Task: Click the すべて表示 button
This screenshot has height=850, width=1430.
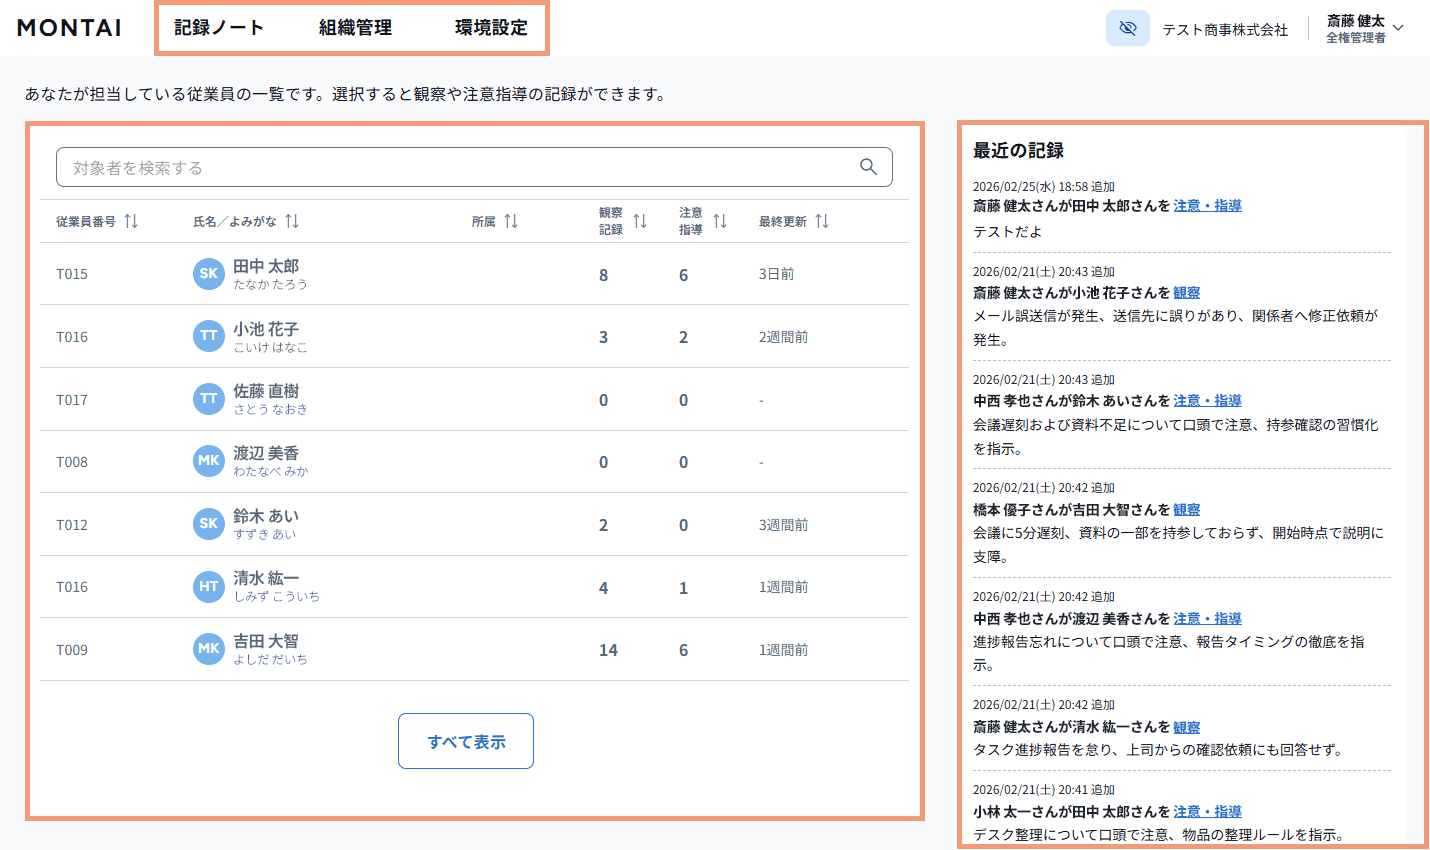Action: [465, 740]
